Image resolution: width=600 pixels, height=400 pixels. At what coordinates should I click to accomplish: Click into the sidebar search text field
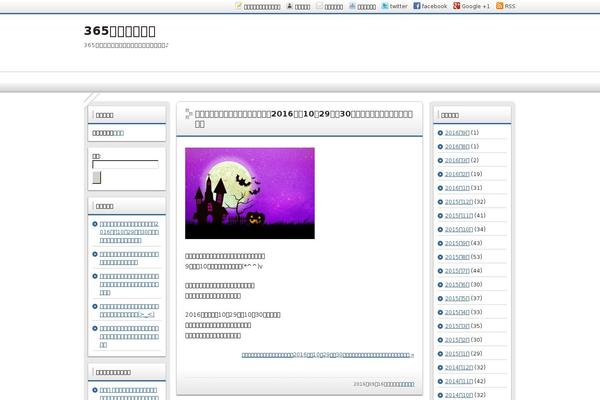pos(125,165)
